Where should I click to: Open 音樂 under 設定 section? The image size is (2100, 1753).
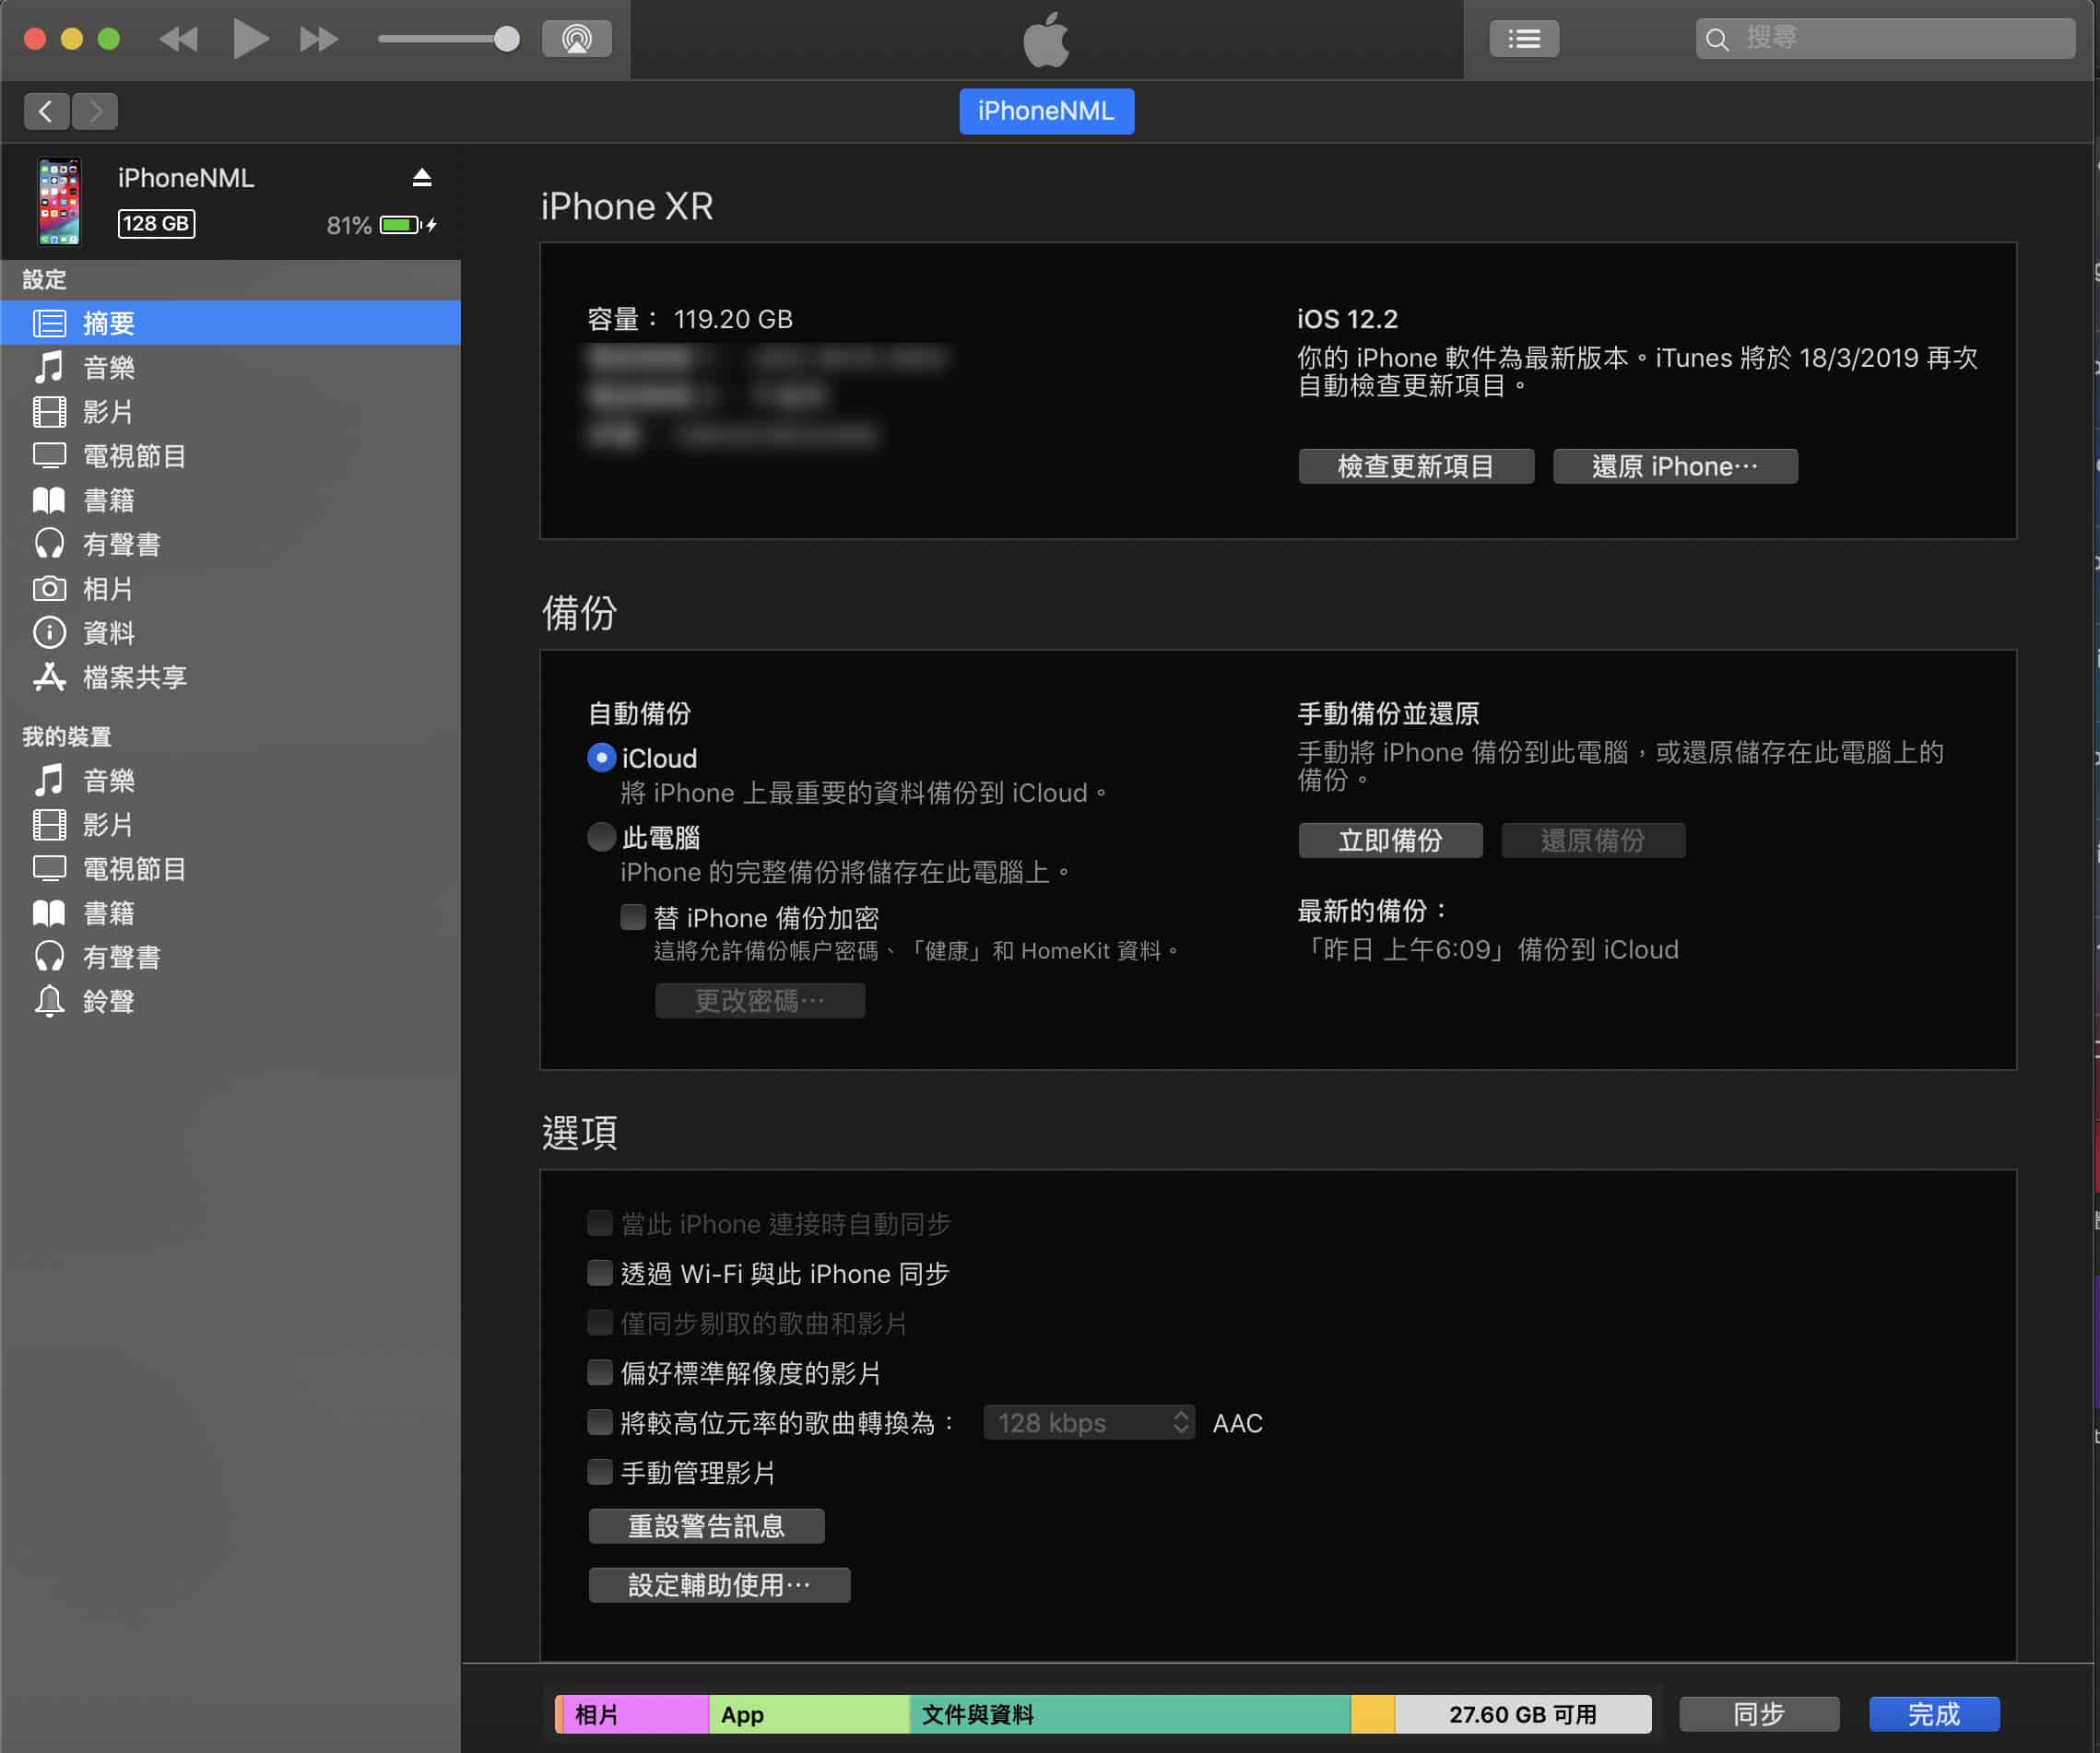coord(230,367)
